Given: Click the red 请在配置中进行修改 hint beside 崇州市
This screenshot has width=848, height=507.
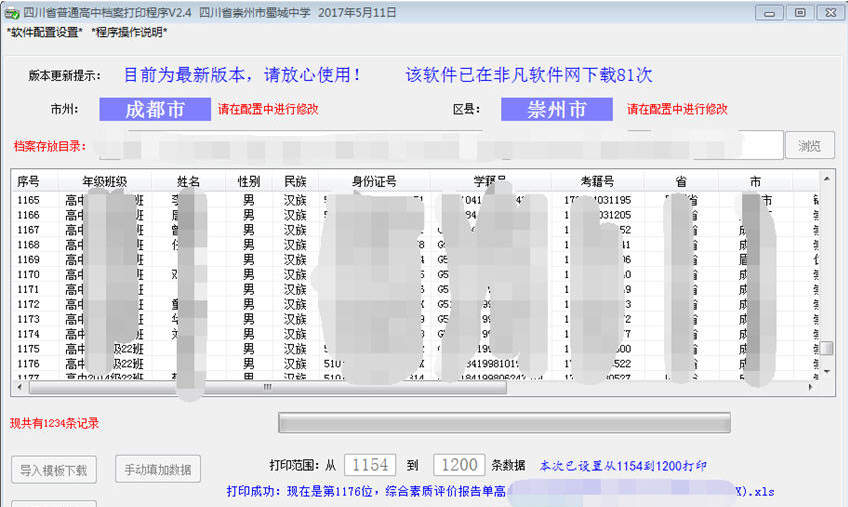Looking at the screenshot, I should point(677,109).
